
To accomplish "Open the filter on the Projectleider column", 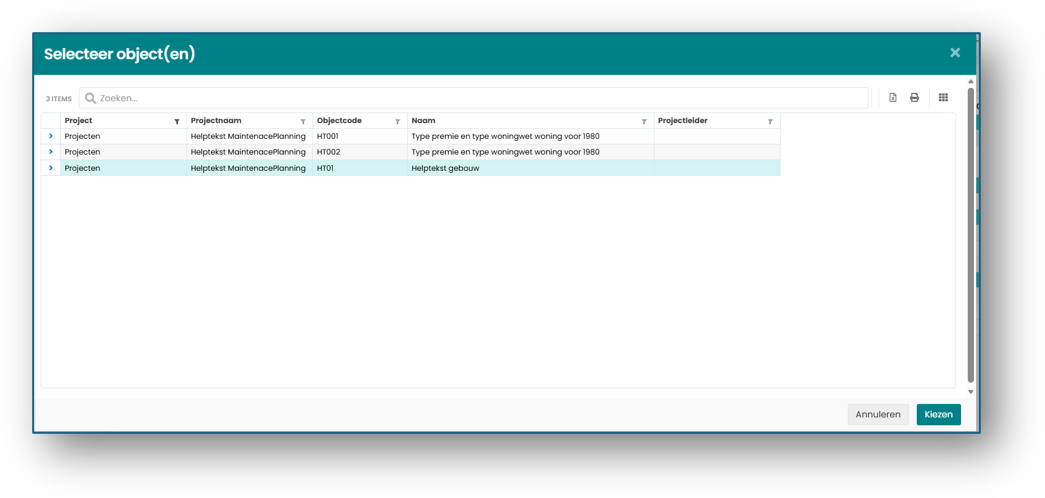I will click(x=770, y=121).
